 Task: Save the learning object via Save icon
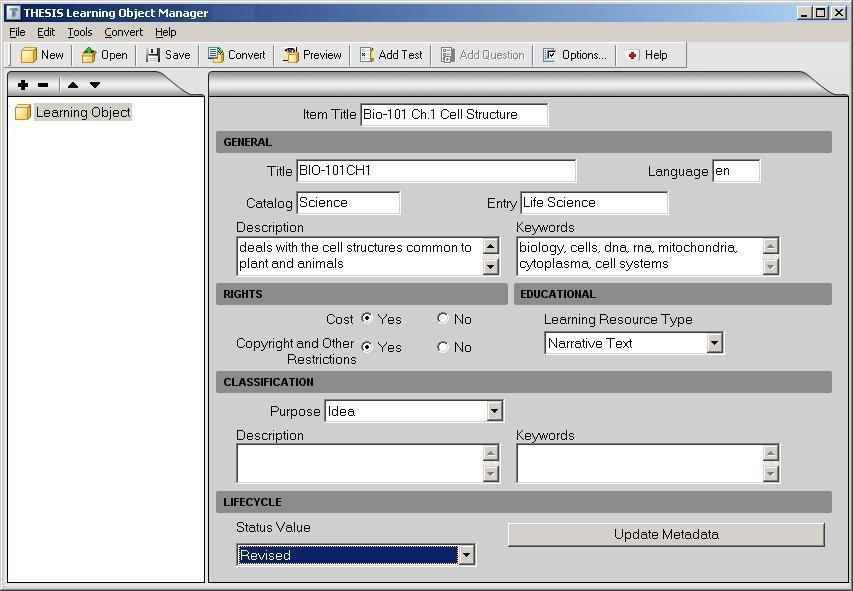[168, 55]
